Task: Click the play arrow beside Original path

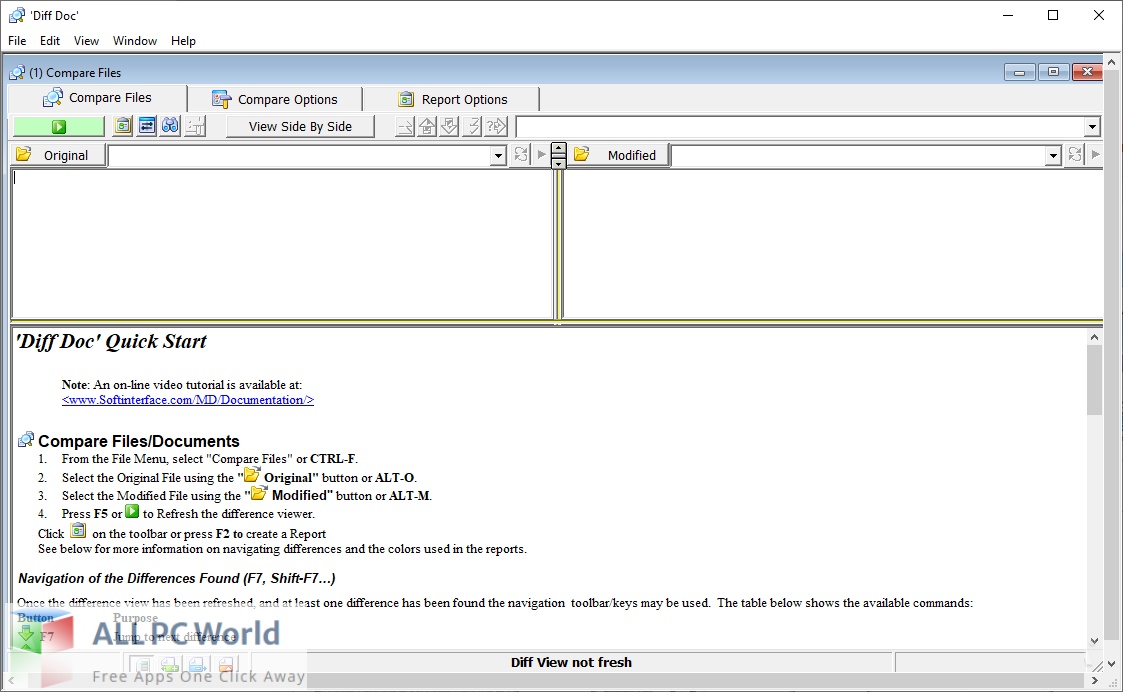Action: pyautogui.click(x=541, y=155)
